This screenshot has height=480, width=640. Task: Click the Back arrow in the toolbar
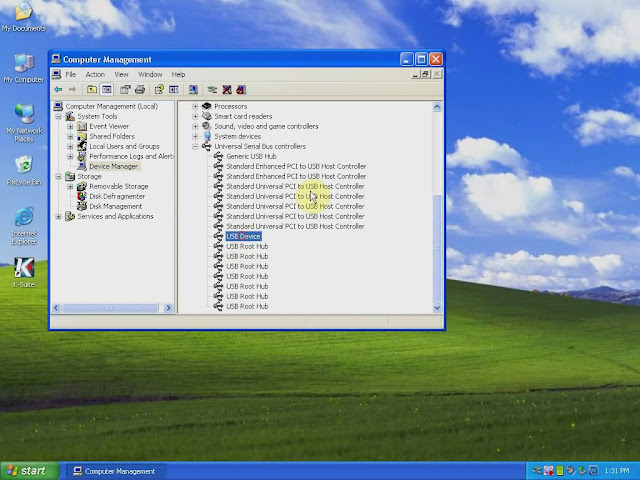[58, 89]
